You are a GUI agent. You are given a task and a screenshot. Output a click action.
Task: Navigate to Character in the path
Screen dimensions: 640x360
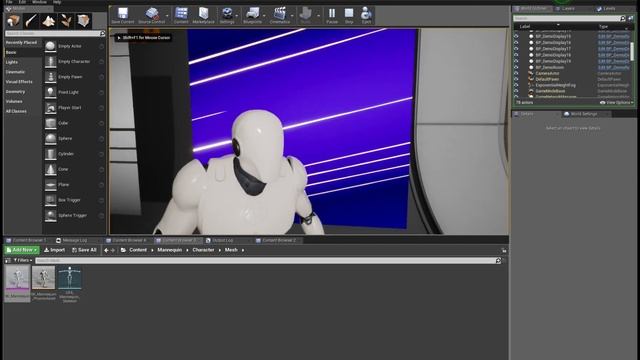tap(203, 250)
